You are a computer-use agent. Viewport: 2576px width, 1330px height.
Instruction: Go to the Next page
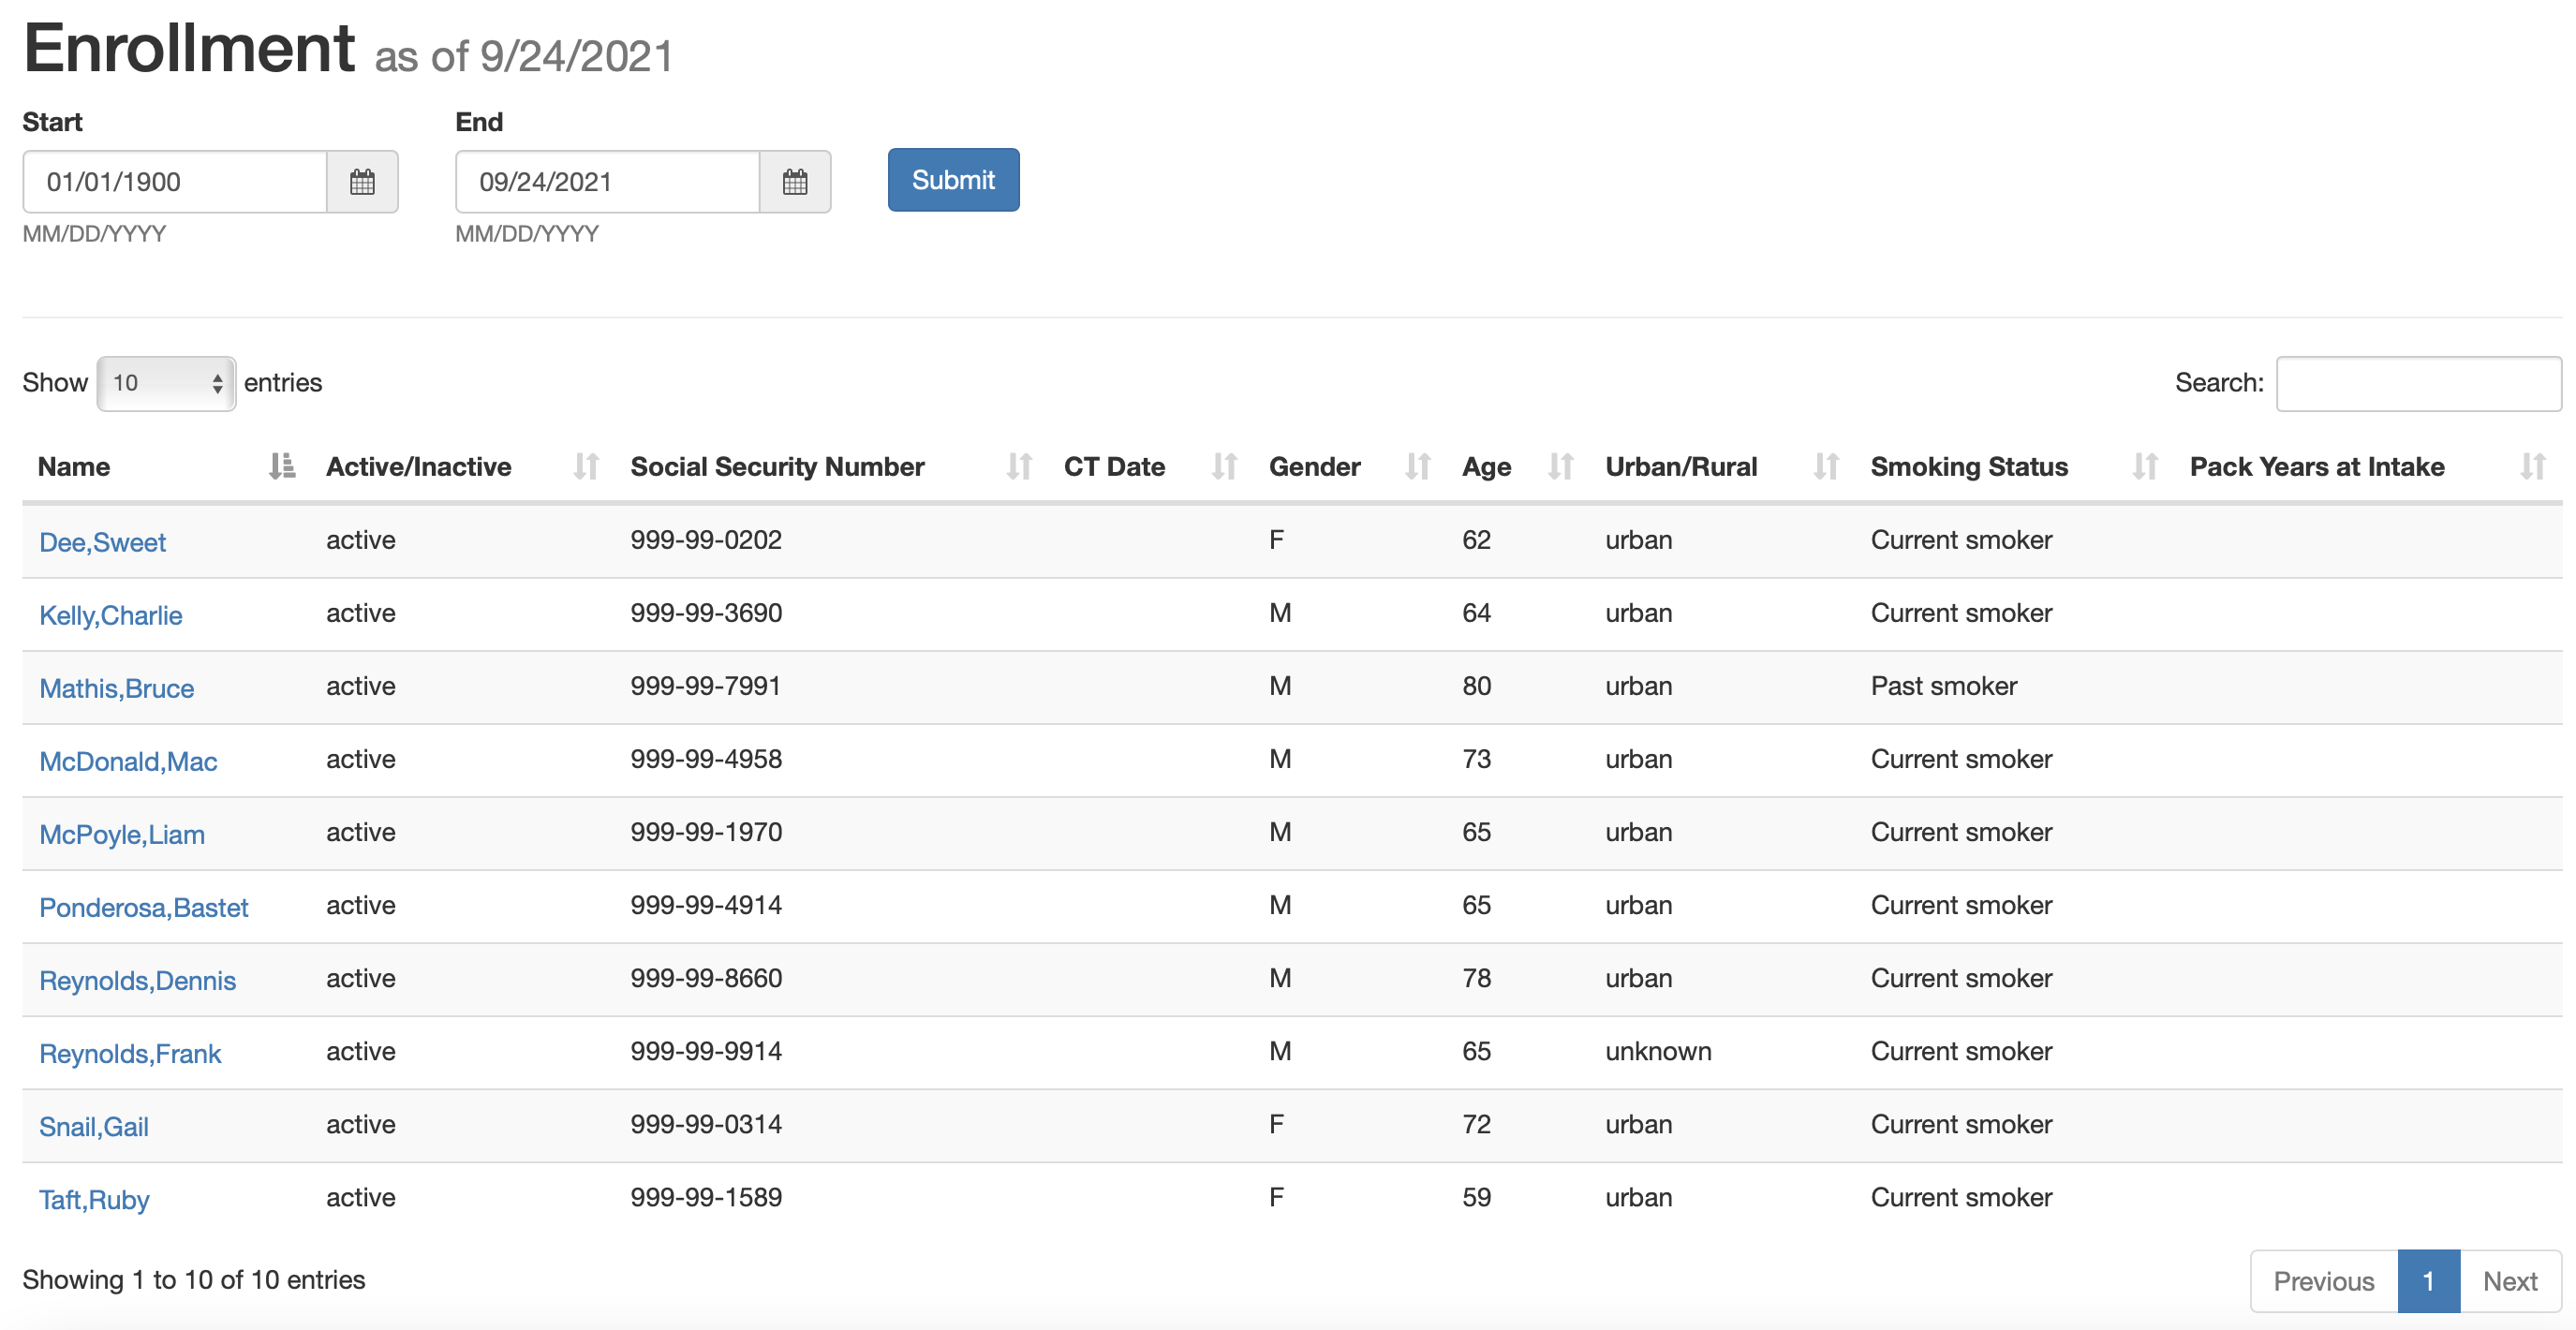(x=2510, y=1282)
